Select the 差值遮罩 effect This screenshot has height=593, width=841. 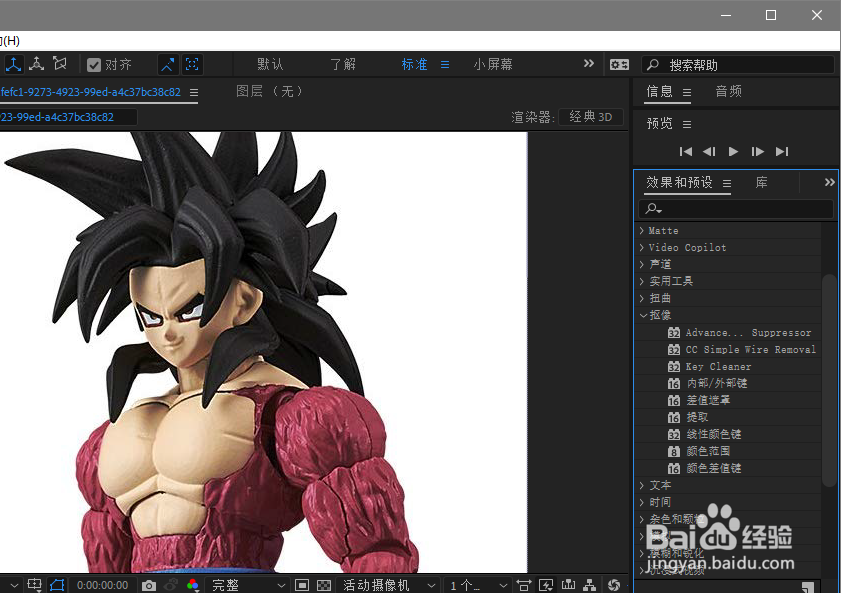(x=699, y=401)
